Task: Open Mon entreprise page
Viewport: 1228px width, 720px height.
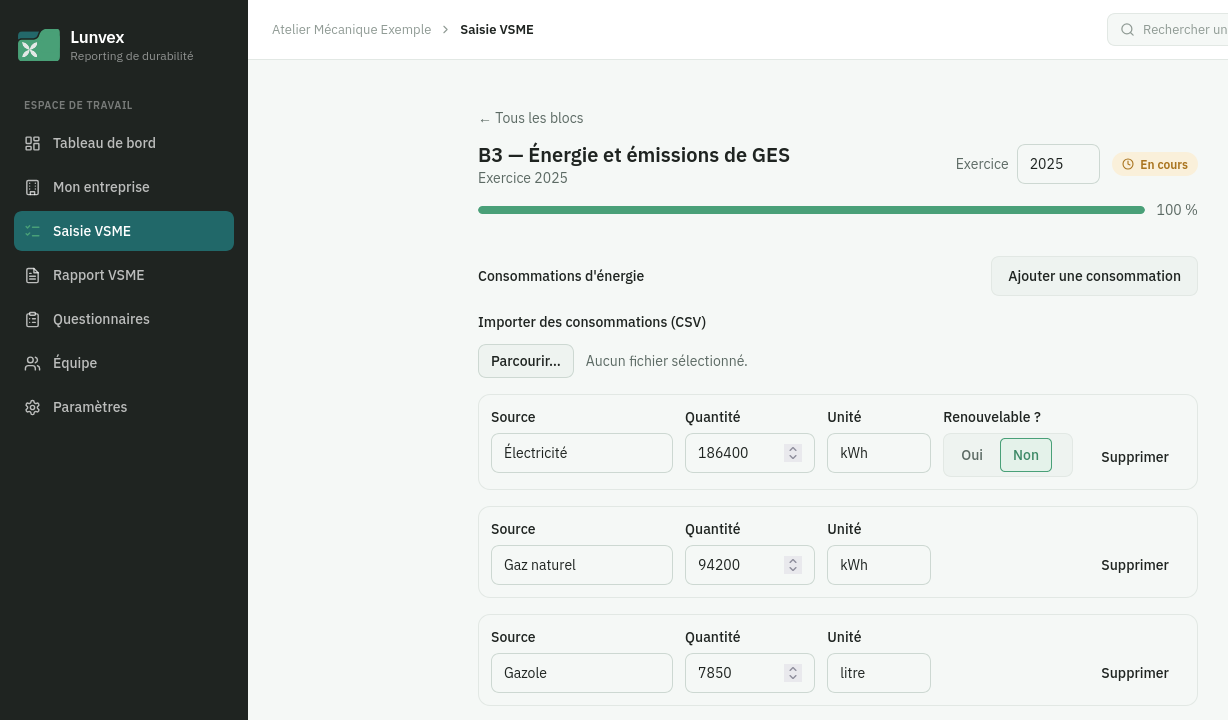Action: point(124,187)
